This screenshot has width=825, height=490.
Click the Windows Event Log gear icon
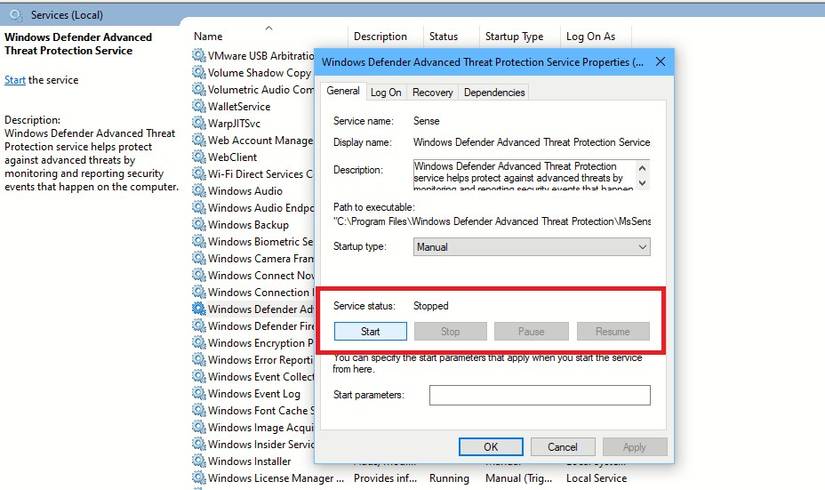[199, 393]
